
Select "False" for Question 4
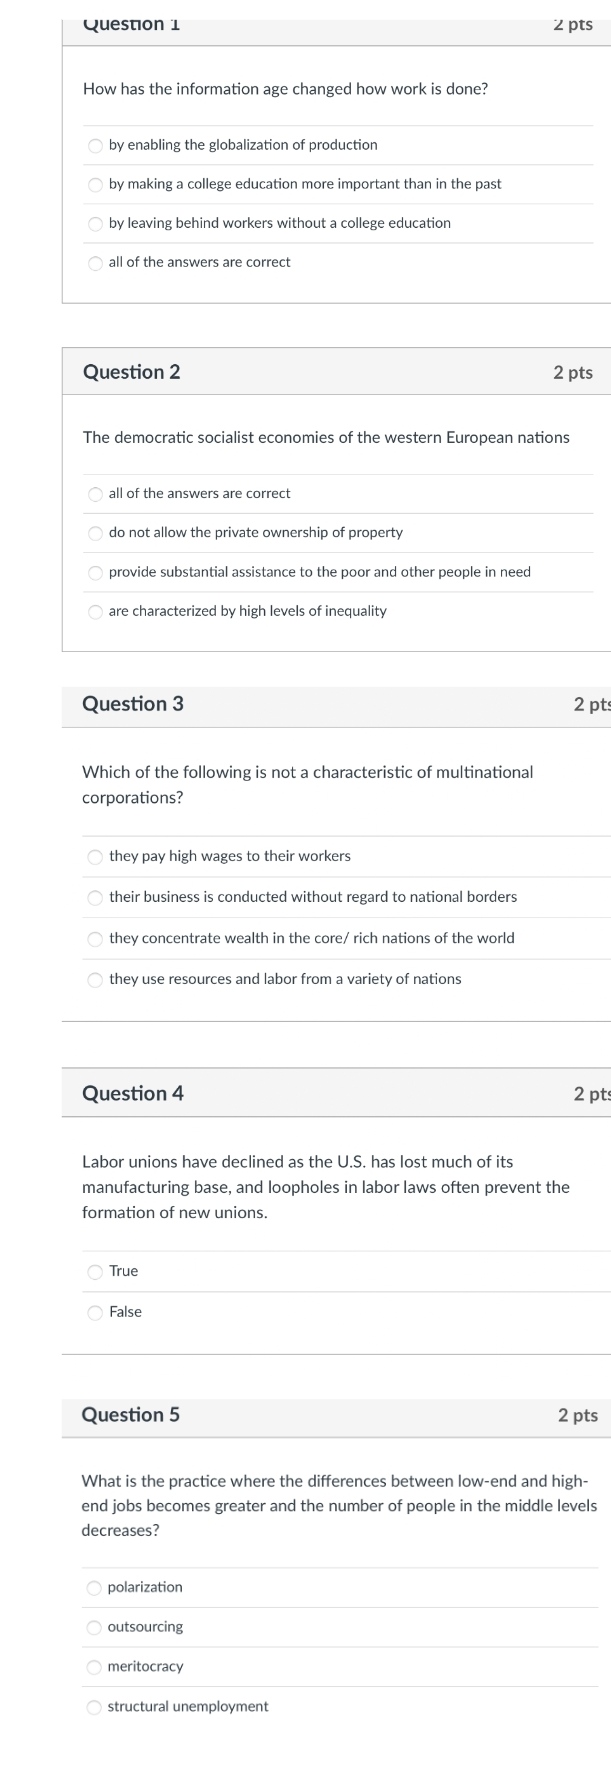pyautogui.click(x=94, y=1312)
